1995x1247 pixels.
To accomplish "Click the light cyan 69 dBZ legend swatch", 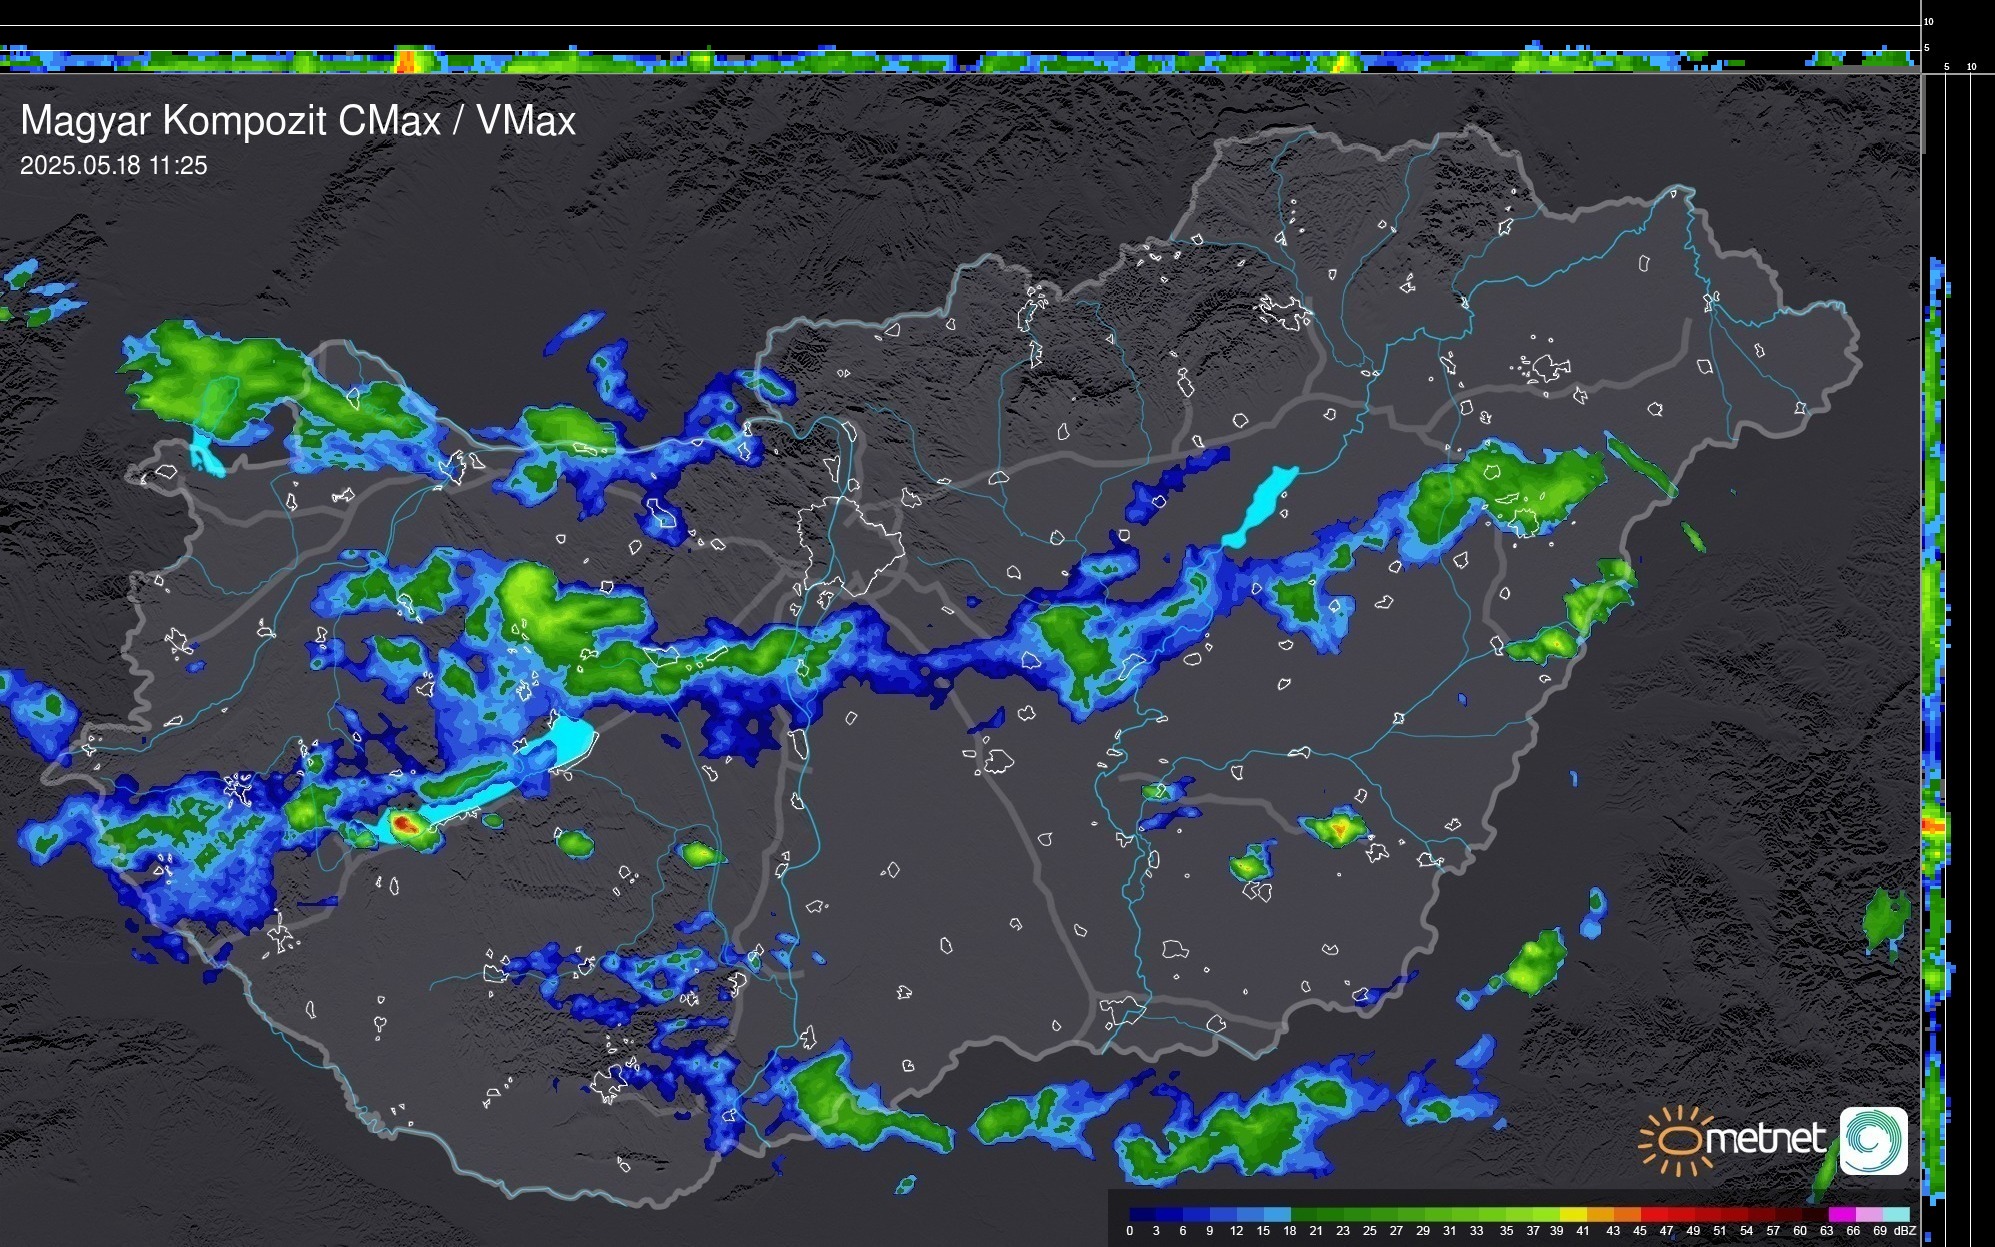I will 1895,1214.
